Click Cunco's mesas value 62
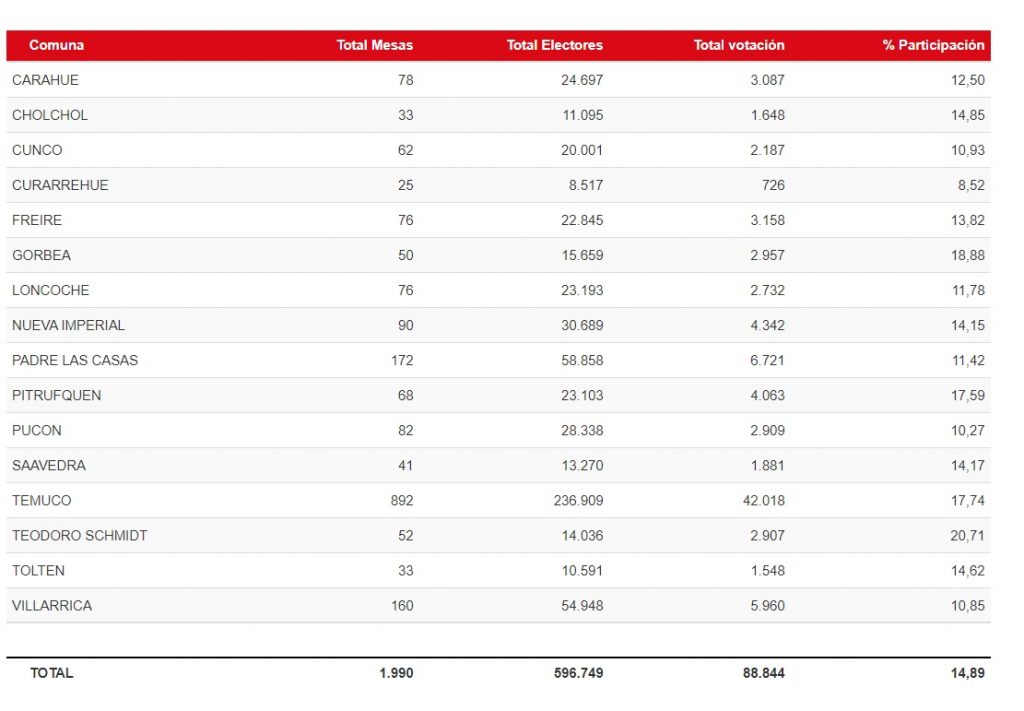 [406, 150]
